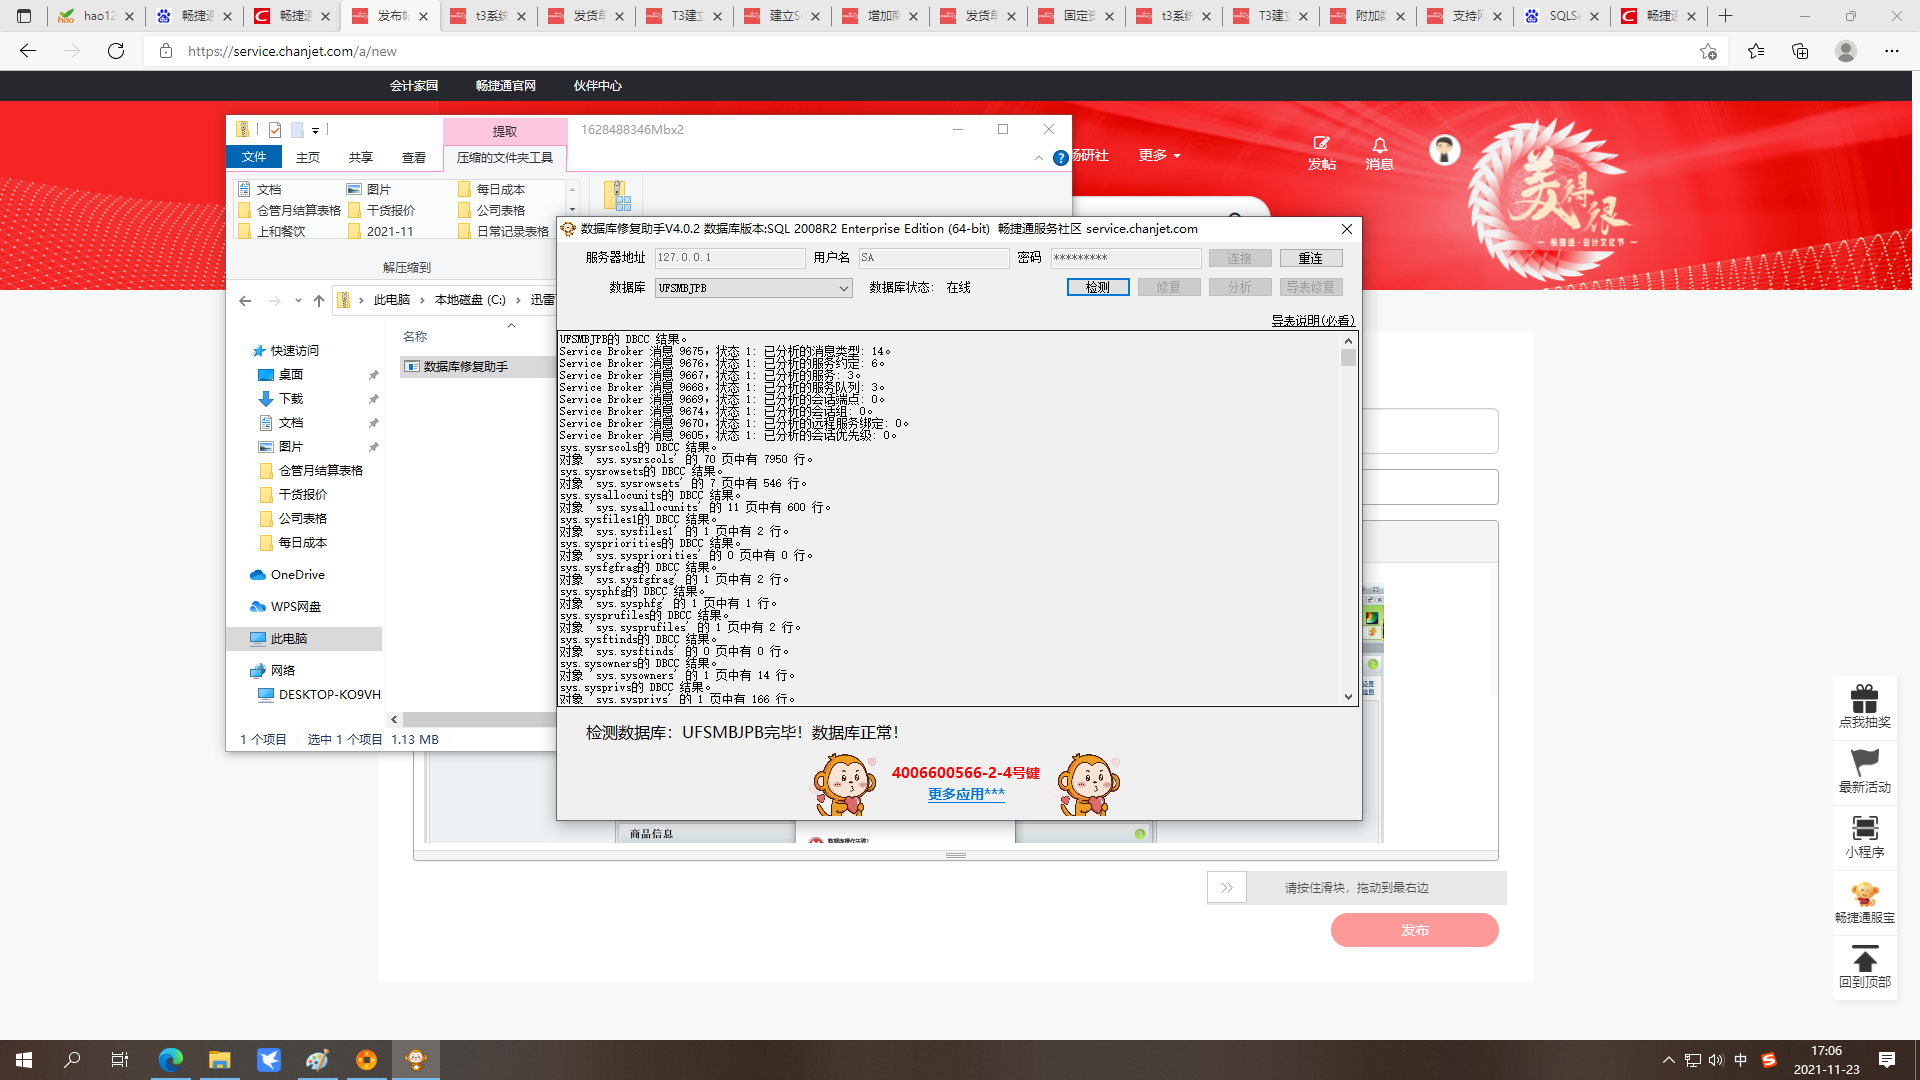Open Windows Start menu
The width and height of the screenshot is (1920, 1080).
[x=24, y=1060]
